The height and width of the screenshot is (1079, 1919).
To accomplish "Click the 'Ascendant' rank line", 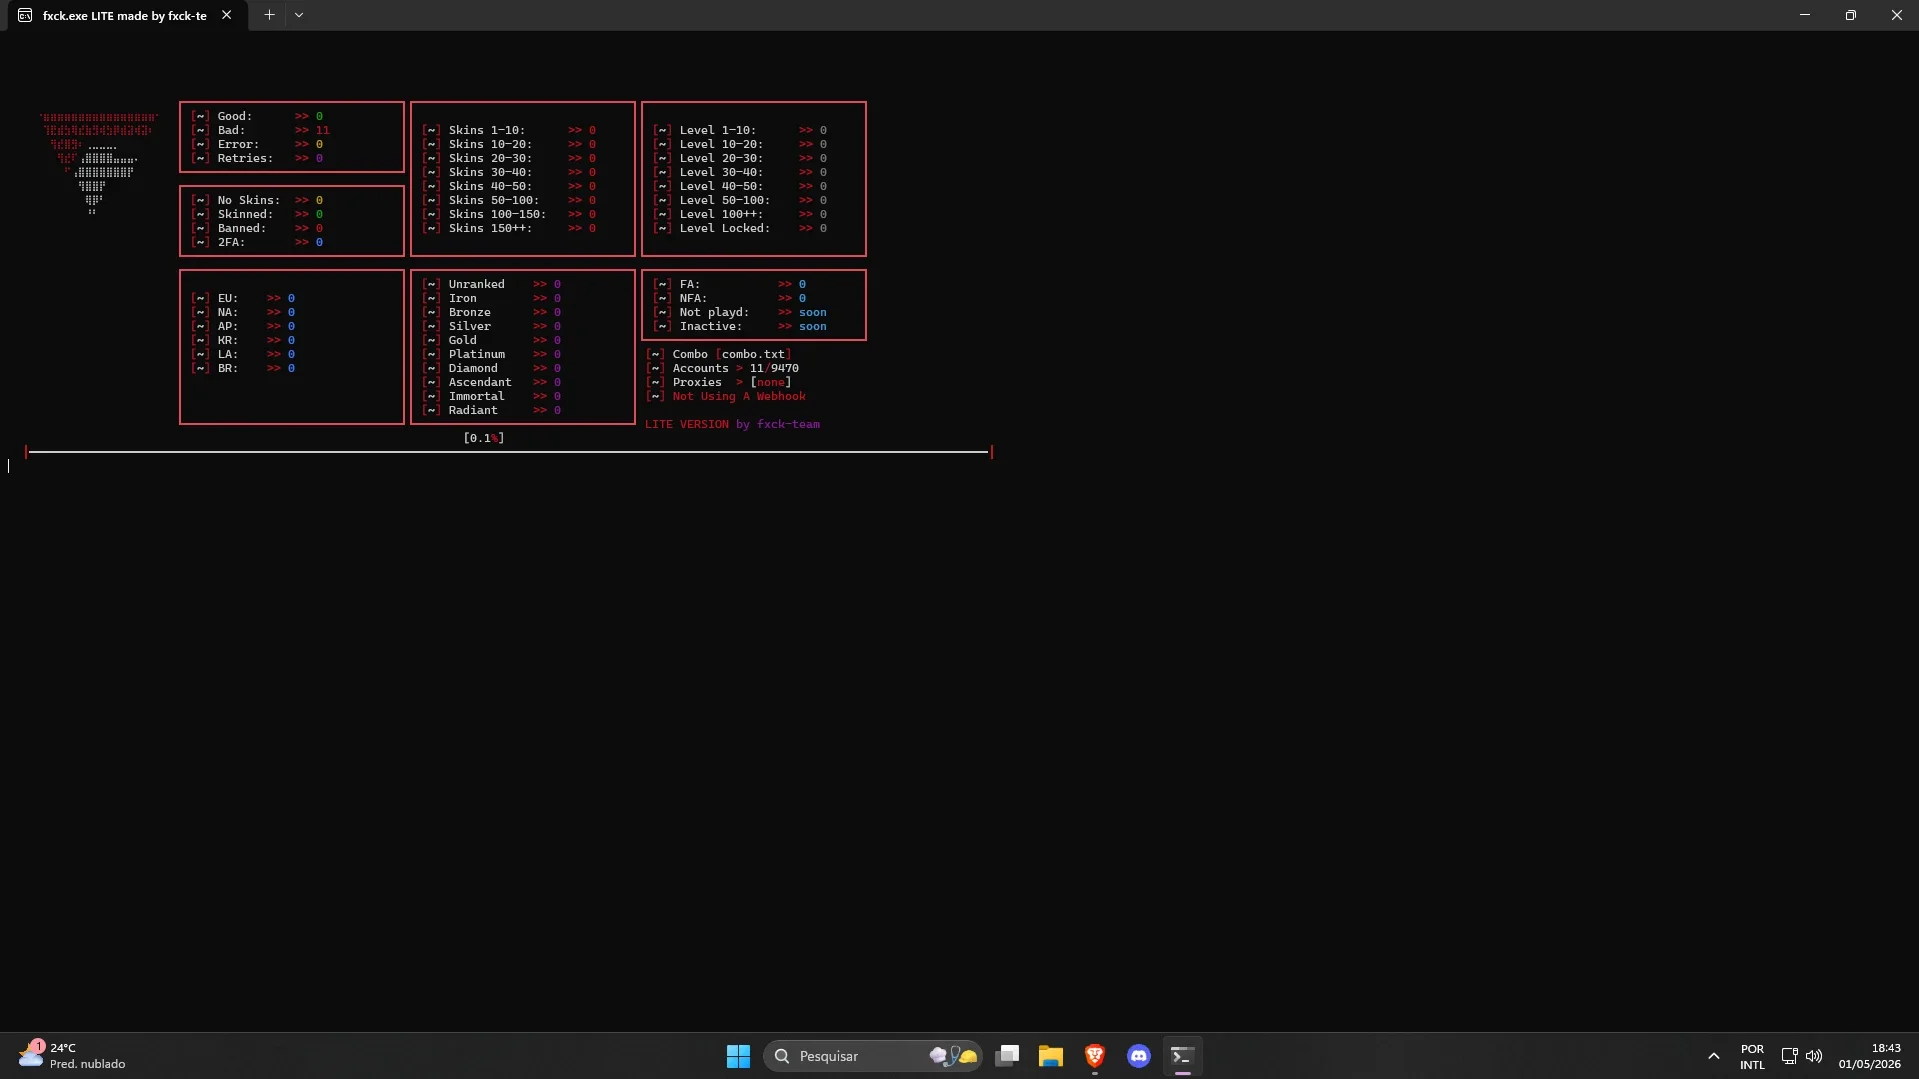I will [491, 382].
